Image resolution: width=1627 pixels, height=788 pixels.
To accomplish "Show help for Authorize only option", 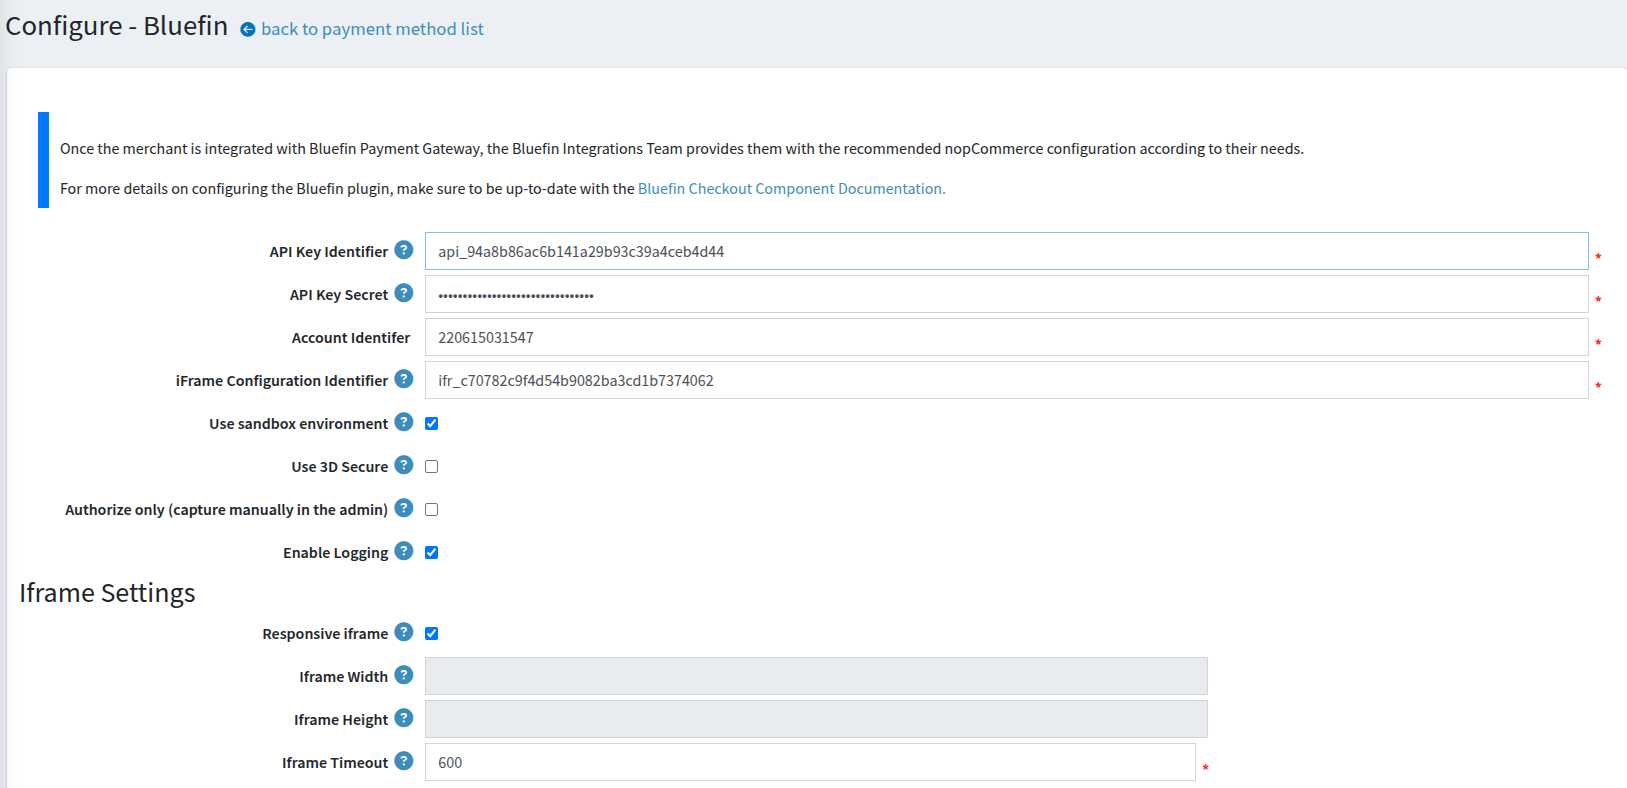I will point(404,508).
